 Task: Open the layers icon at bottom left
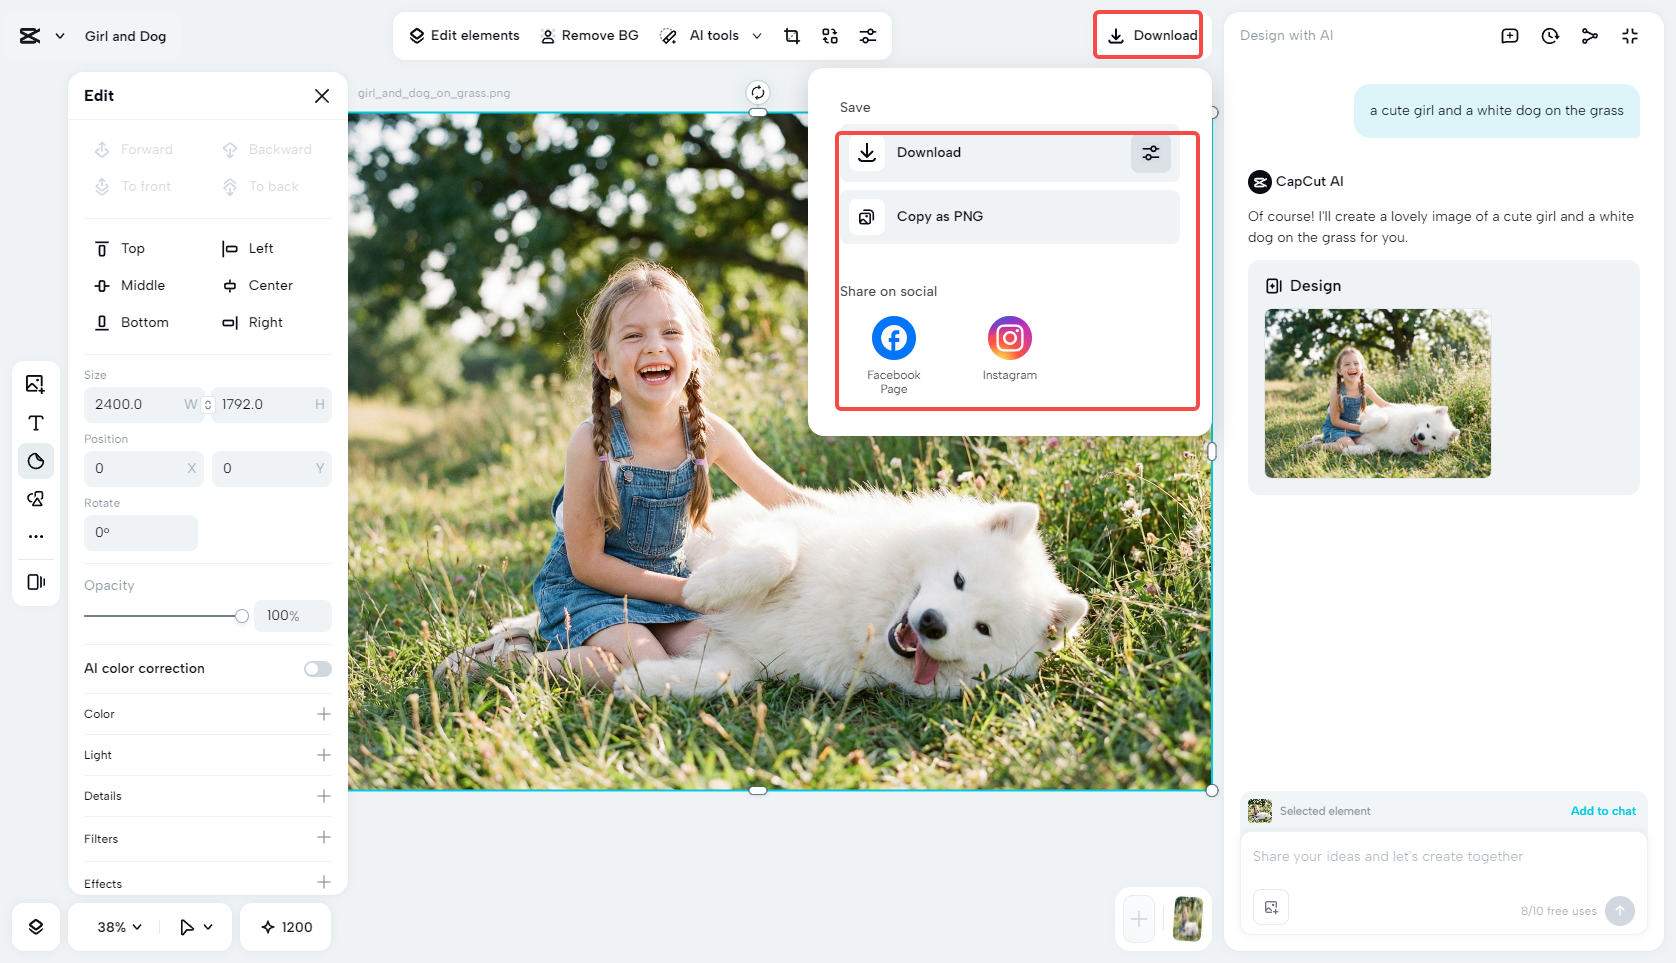pyautogui.click(x=36, y=927)
